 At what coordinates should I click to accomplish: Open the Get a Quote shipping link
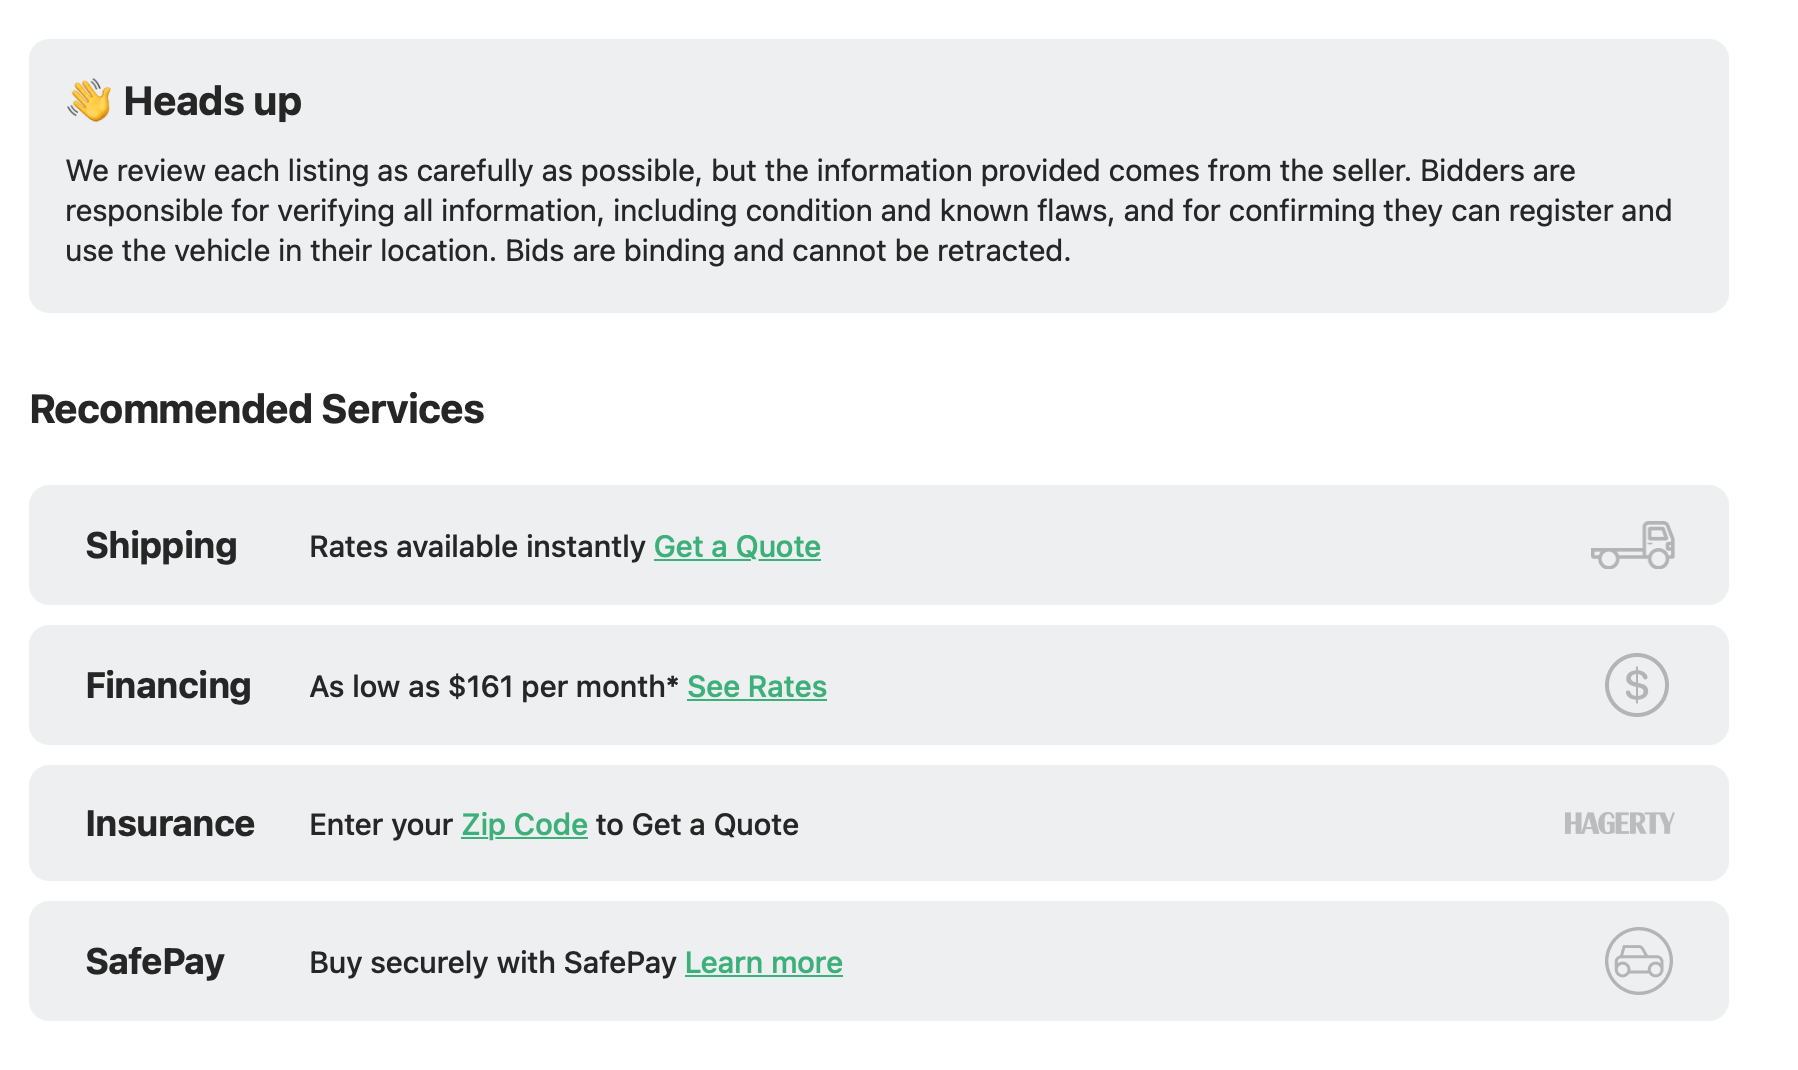click(x=737, y=547)
